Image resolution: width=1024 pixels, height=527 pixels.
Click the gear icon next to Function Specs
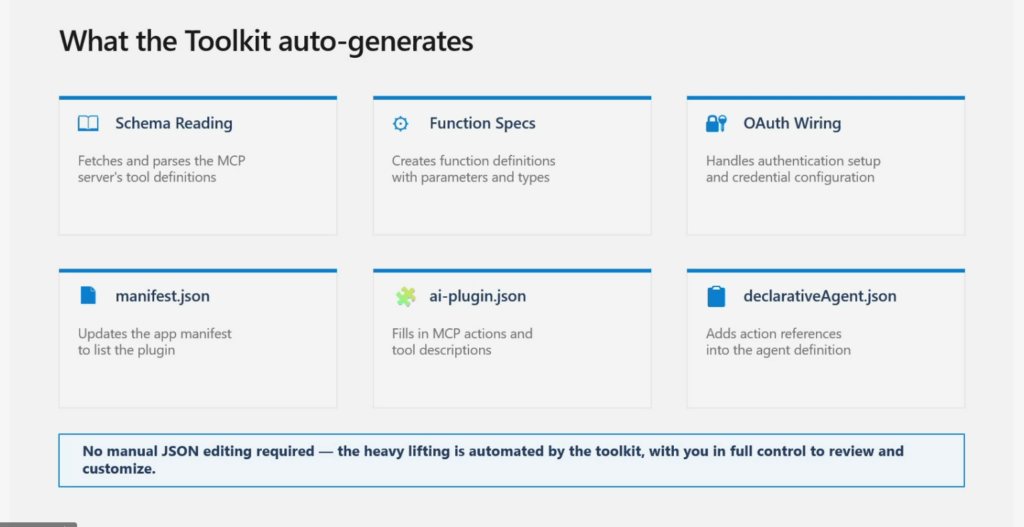click(401, 124)
